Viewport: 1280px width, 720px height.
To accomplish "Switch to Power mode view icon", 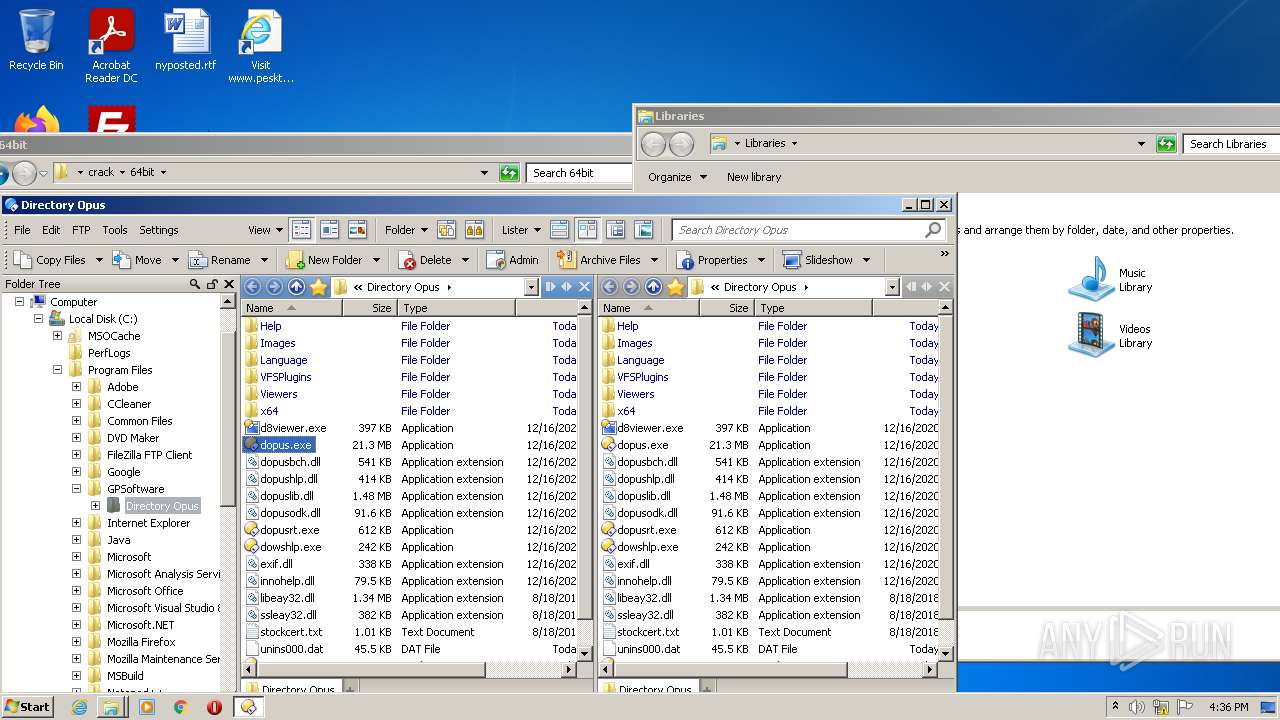I will pos(329,230).
